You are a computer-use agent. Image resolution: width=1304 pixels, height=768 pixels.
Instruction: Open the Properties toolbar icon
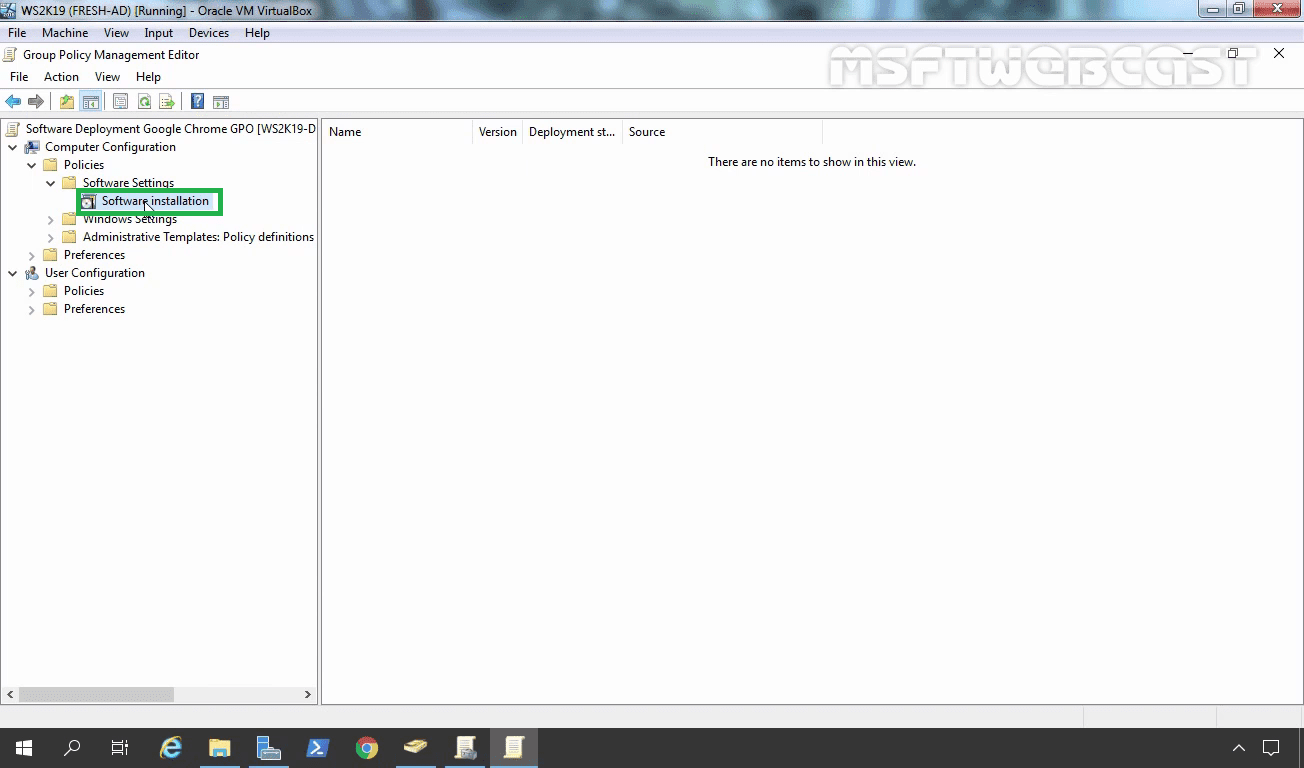pos(120,102)
